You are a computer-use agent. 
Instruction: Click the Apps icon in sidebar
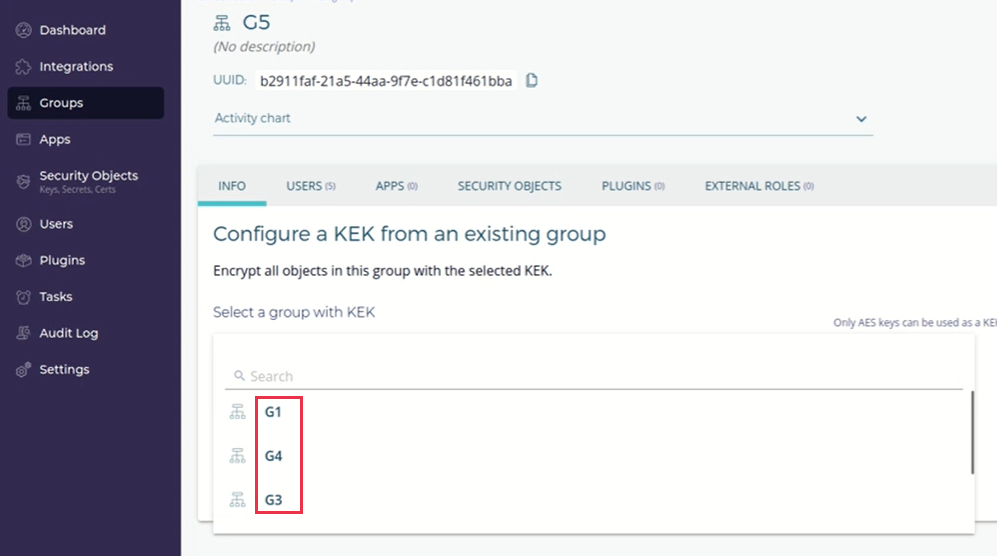coord(24,140)
